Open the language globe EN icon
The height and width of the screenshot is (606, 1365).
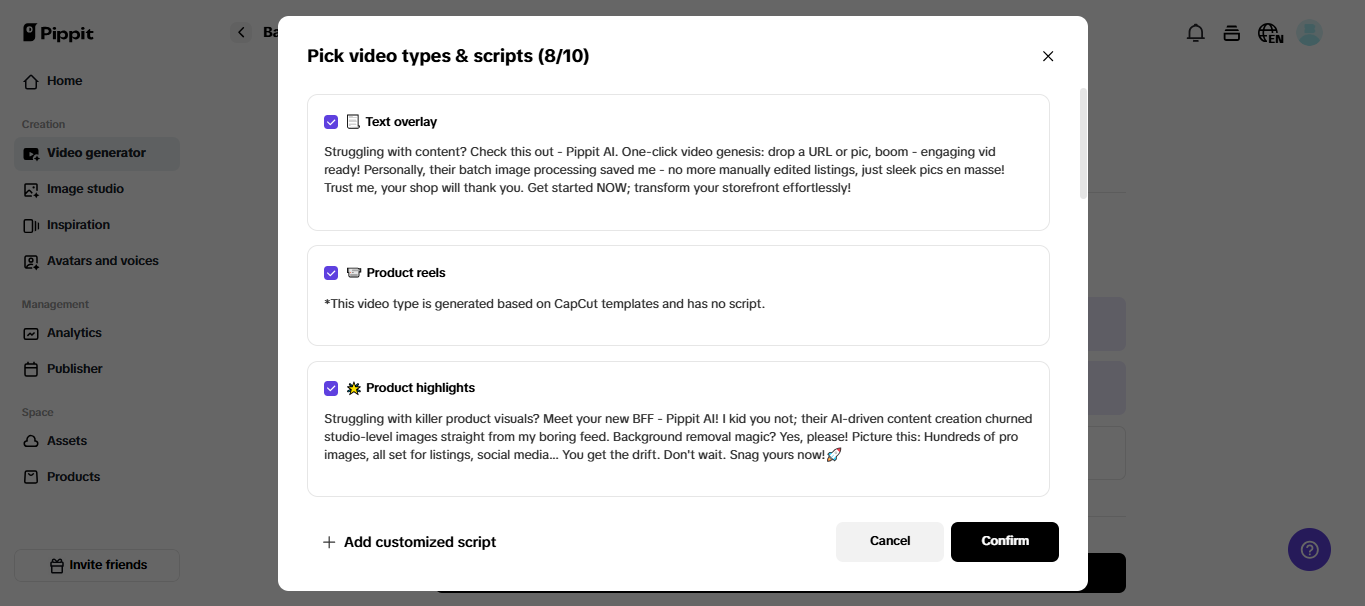[1270, 34]
